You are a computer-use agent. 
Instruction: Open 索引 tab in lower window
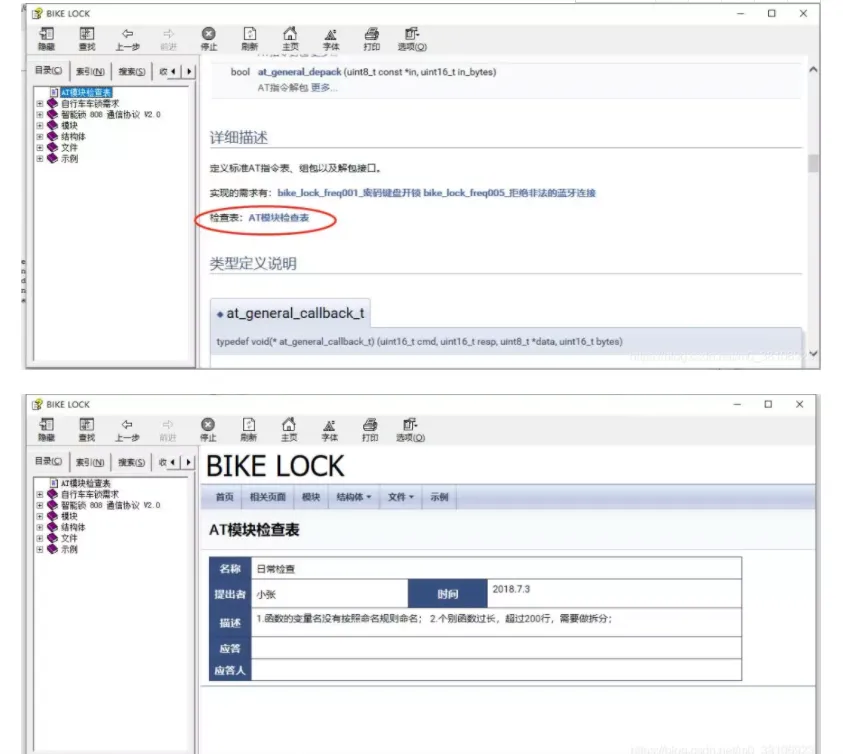point(90,462)
